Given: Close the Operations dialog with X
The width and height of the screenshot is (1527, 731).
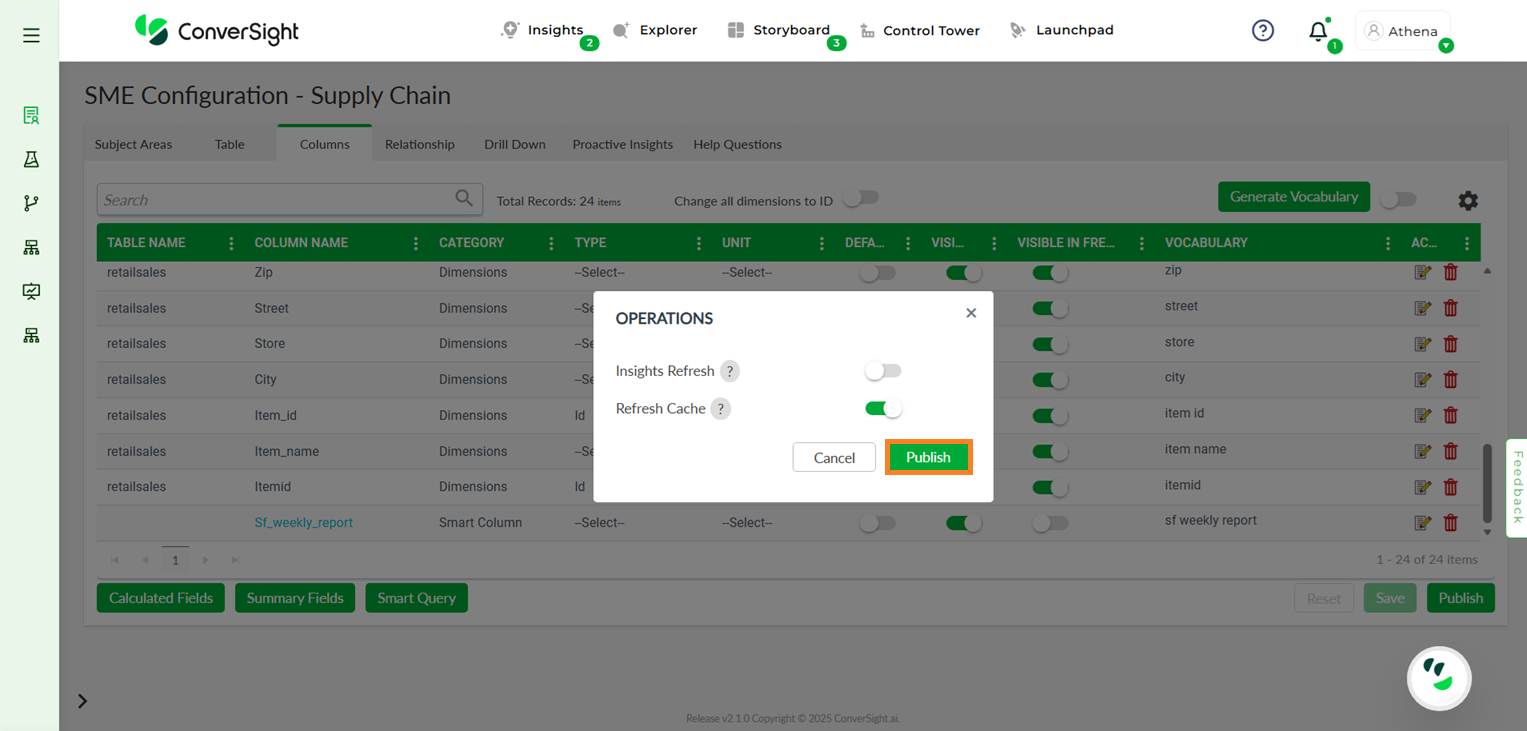Looking at the screenshot, I should pos(970,313).
